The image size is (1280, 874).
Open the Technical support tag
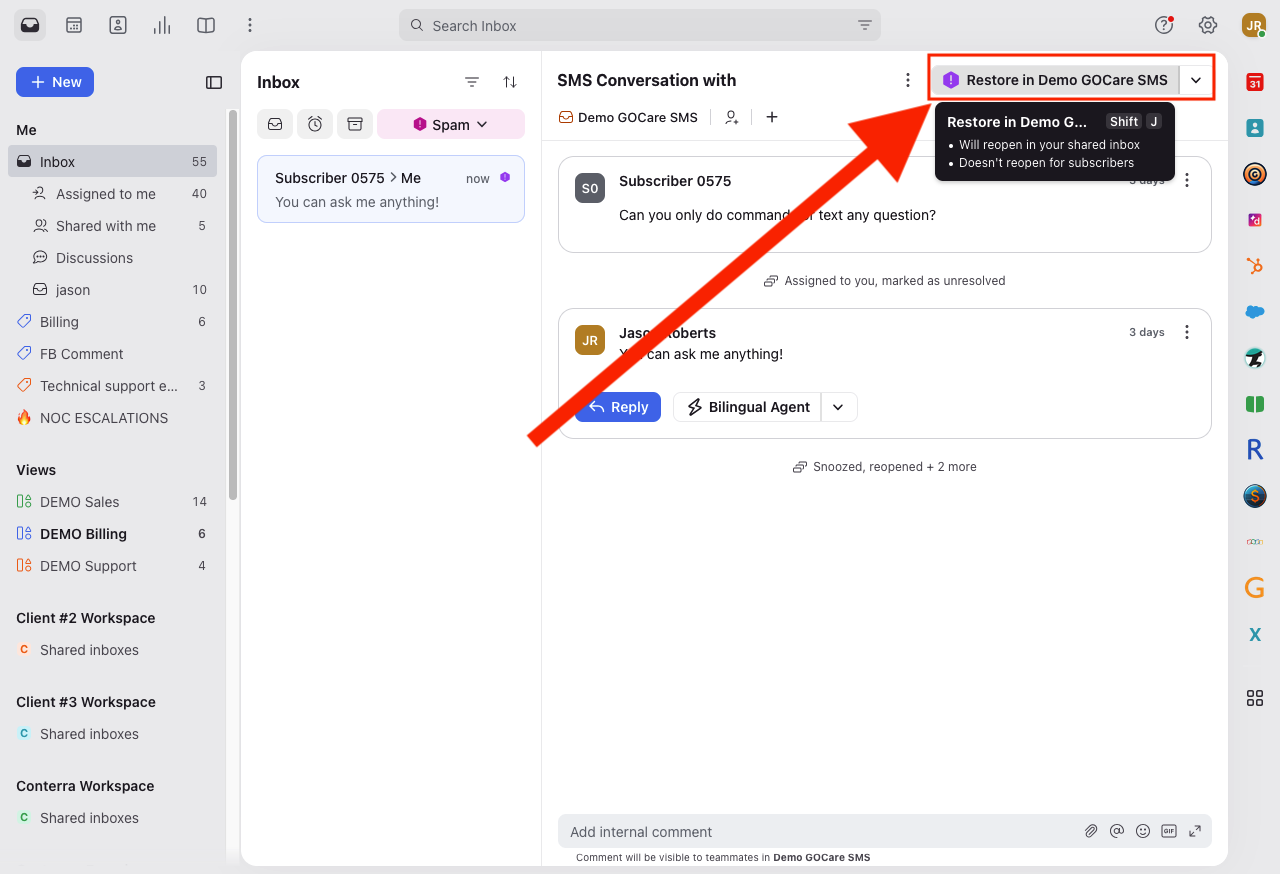point(112,386)
